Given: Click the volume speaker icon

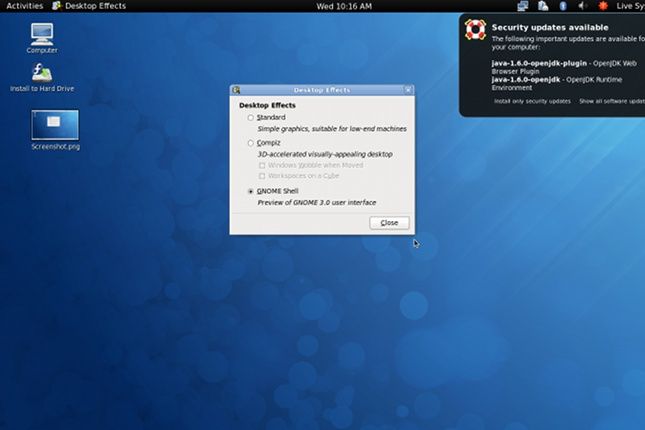Looking at the screenshot, I should pyautogui.click(x=581, y=6).
